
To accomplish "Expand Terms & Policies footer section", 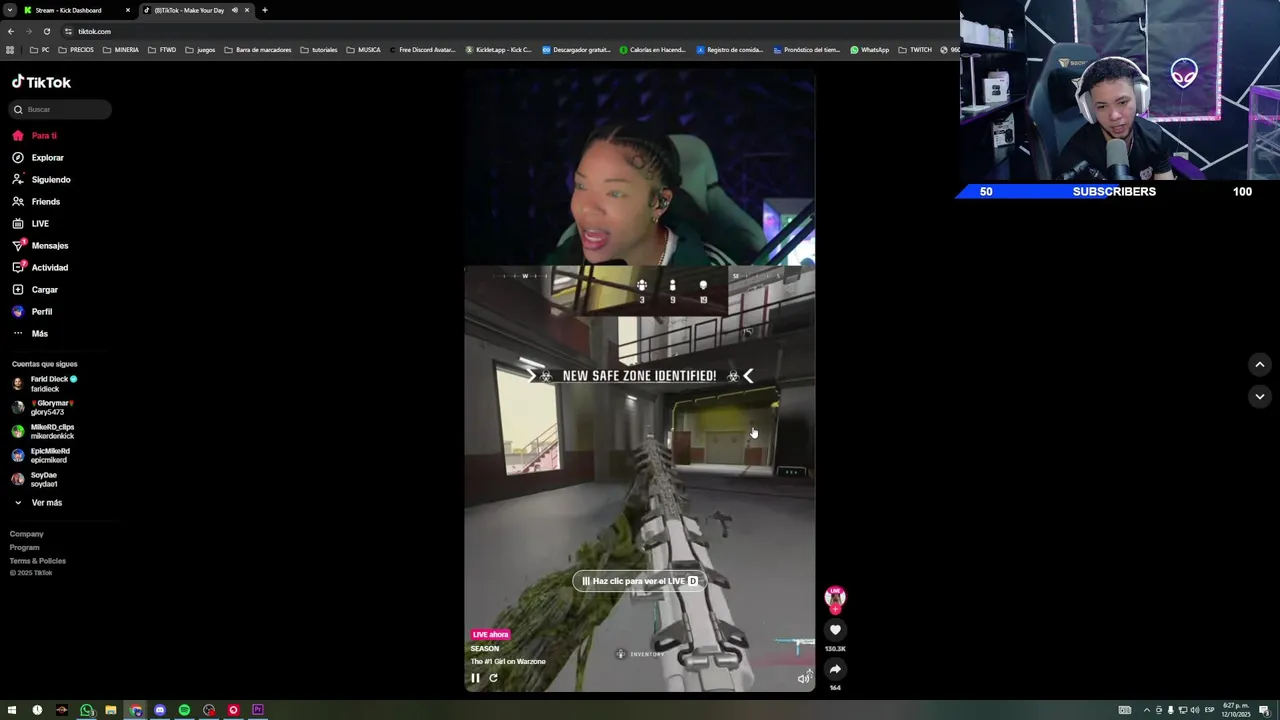I will pos(38,561).
